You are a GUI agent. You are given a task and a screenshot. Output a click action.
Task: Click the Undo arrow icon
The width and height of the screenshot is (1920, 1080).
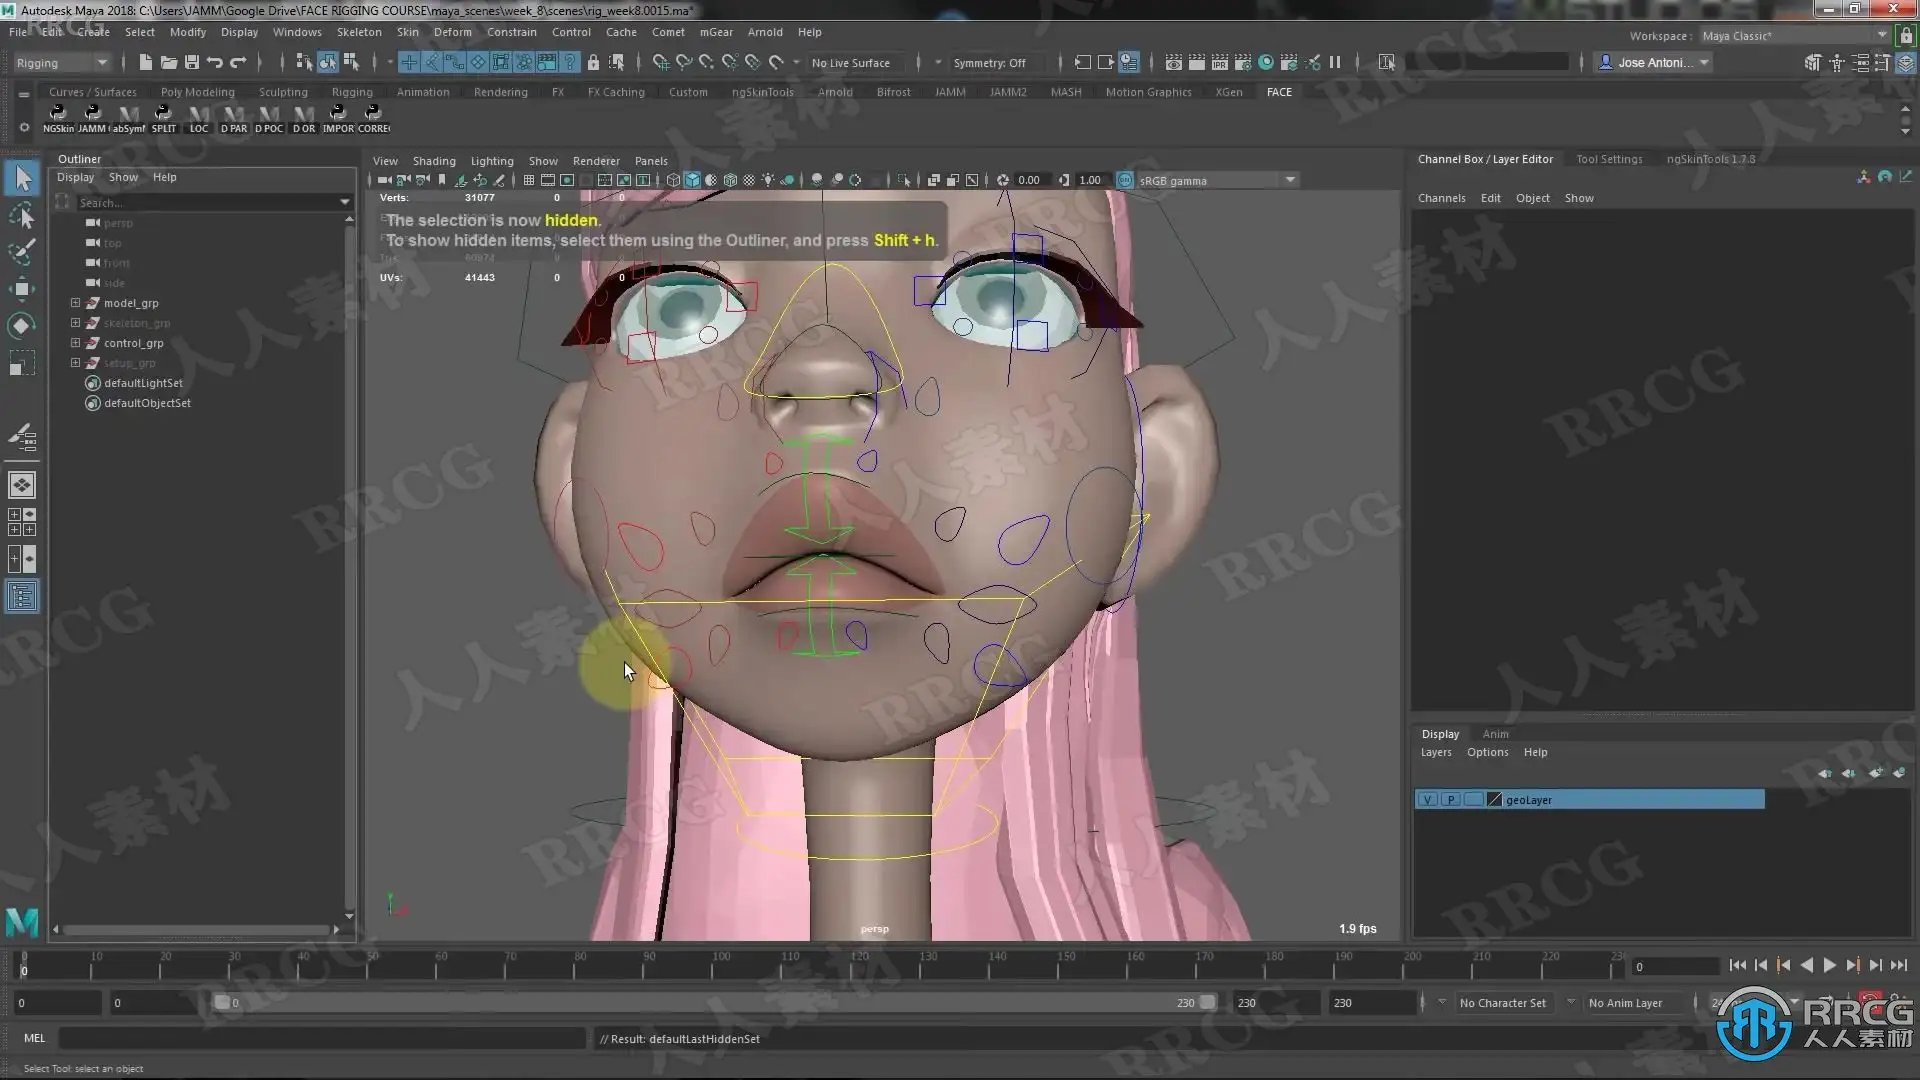pos(215,62)
